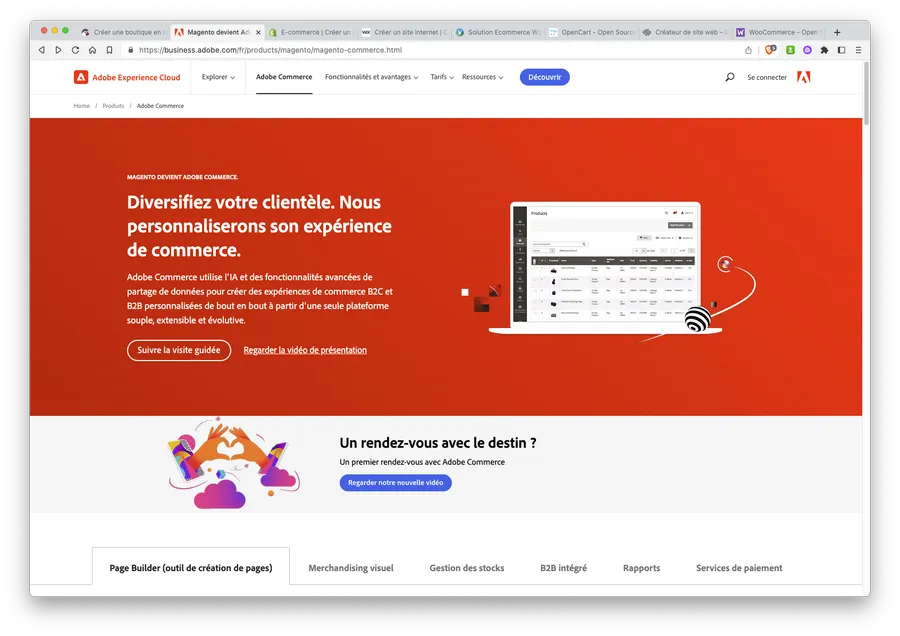Open Regarder la vidéo de présentation link
The height and width of the screenshot is (636, 900).
point(305,350)
